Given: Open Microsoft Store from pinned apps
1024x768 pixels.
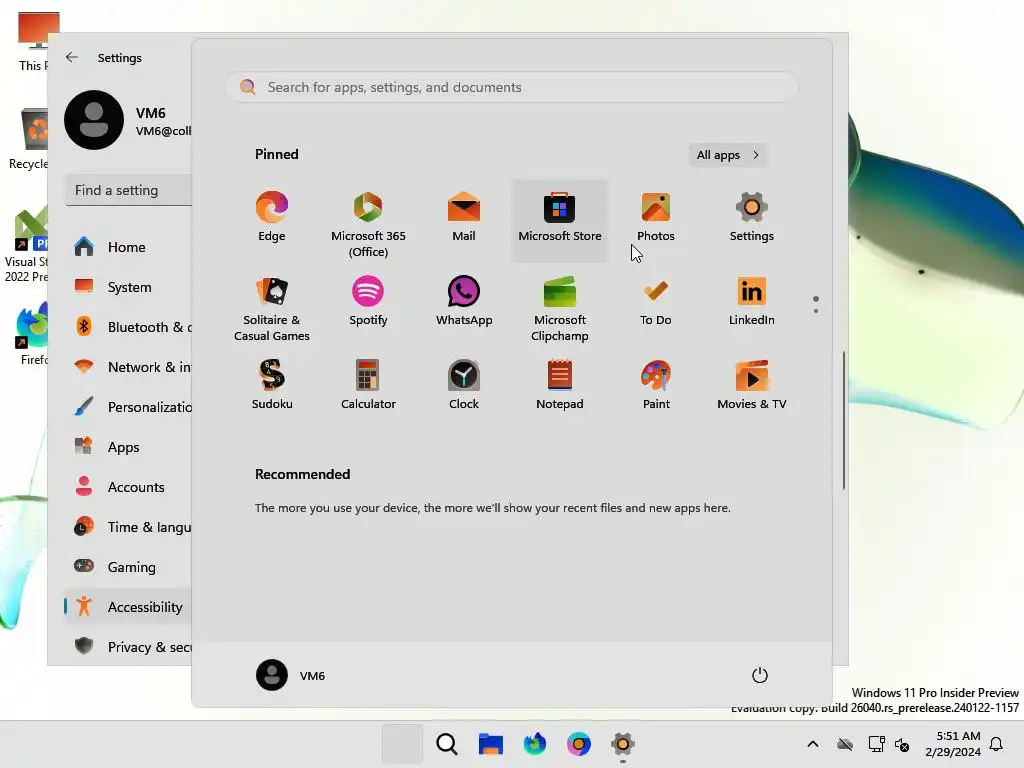Looking at the screenshot, I should (560, 219).
